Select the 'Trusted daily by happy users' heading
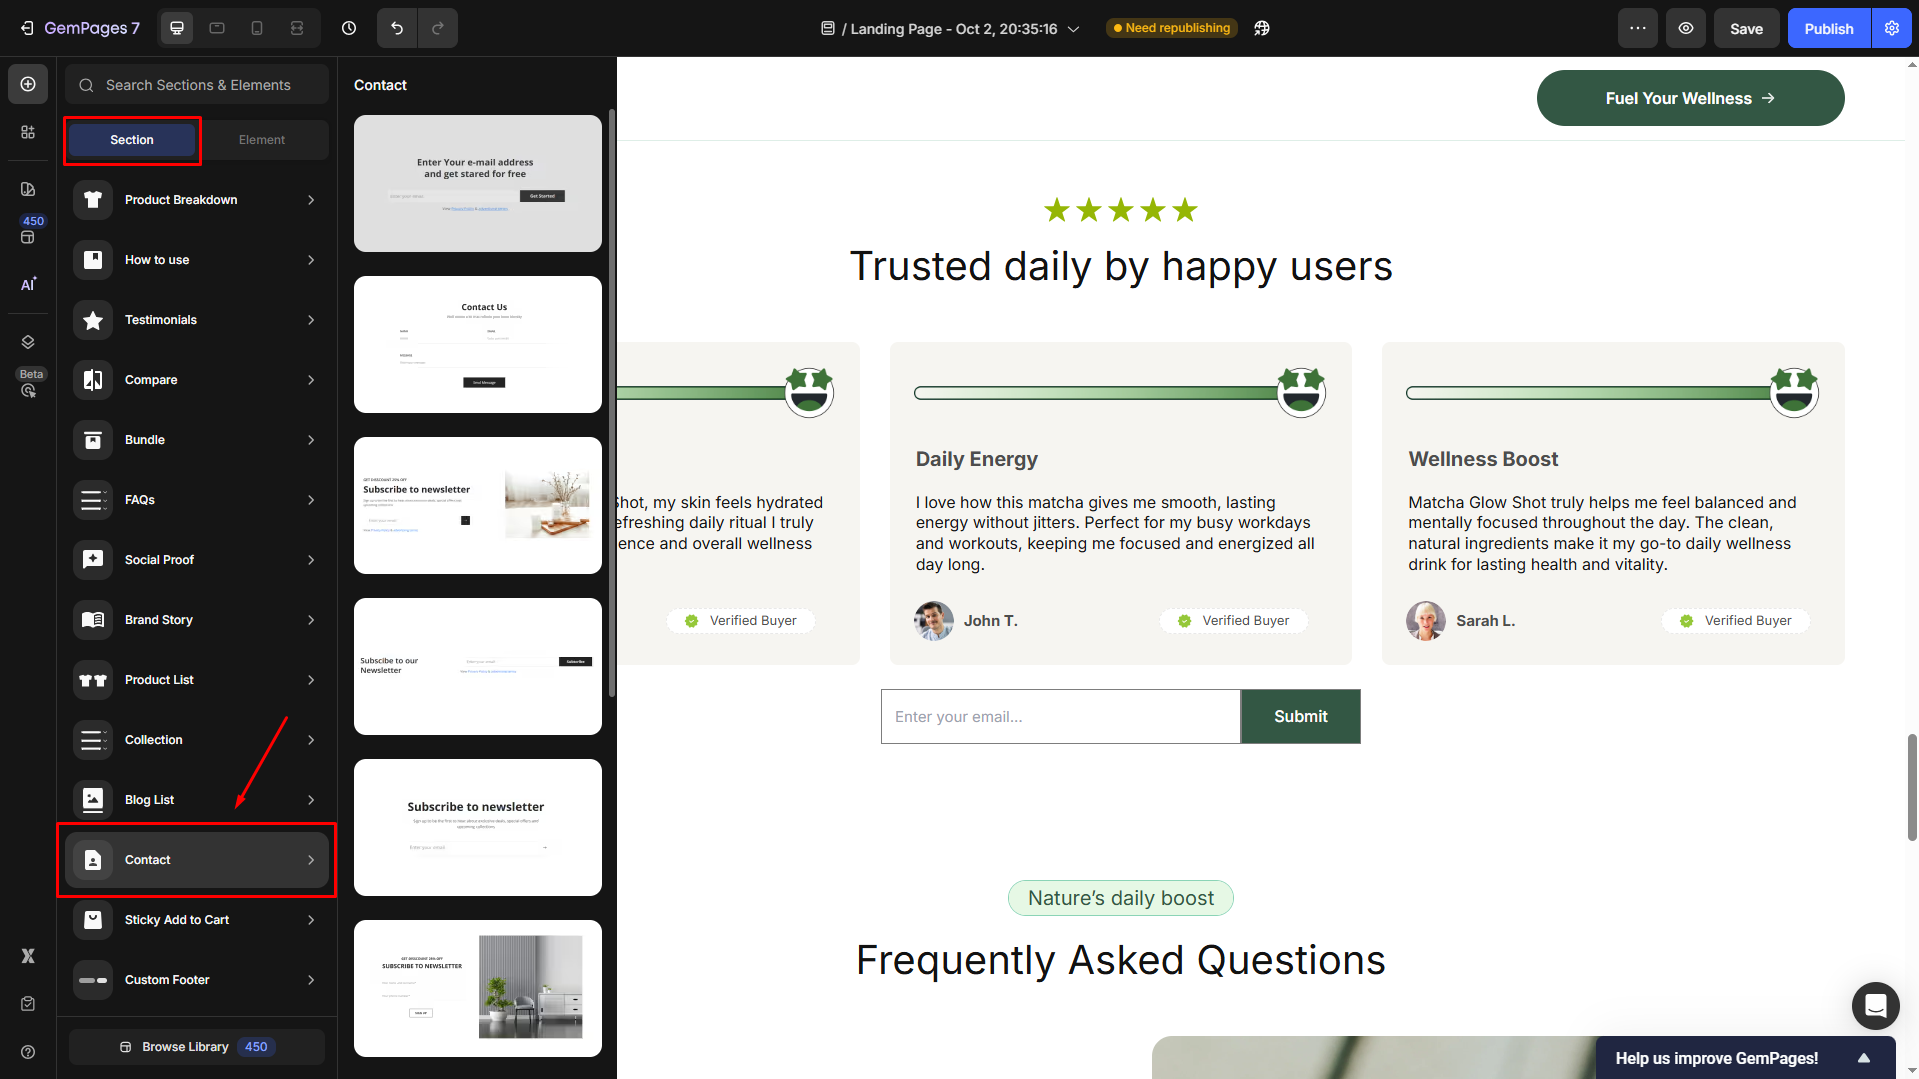 [1121, 267]
